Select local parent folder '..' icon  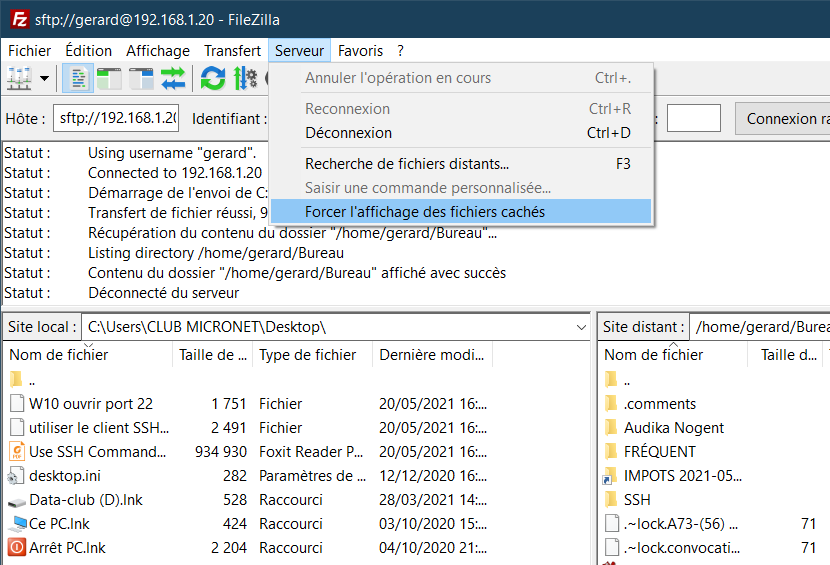coord(16,379)
